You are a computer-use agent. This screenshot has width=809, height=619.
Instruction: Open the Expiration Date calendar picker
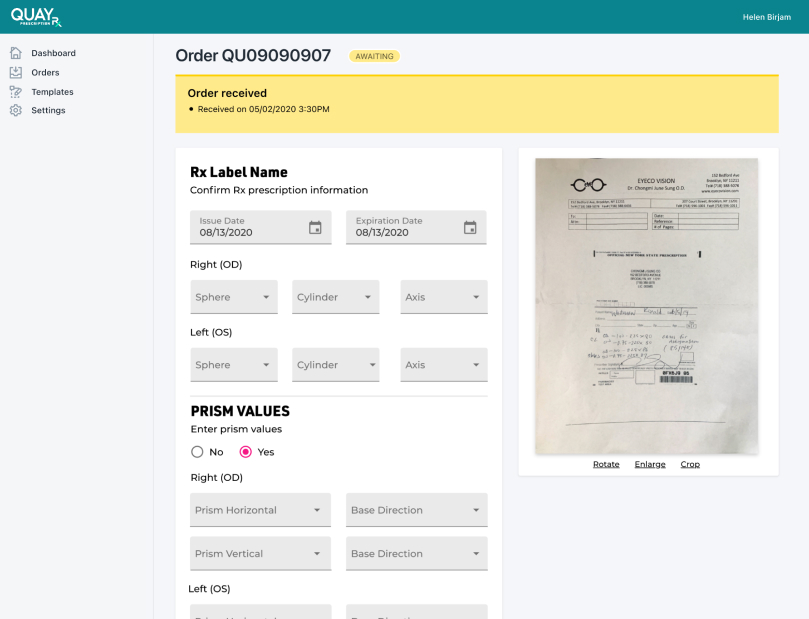tap(470, 227)
